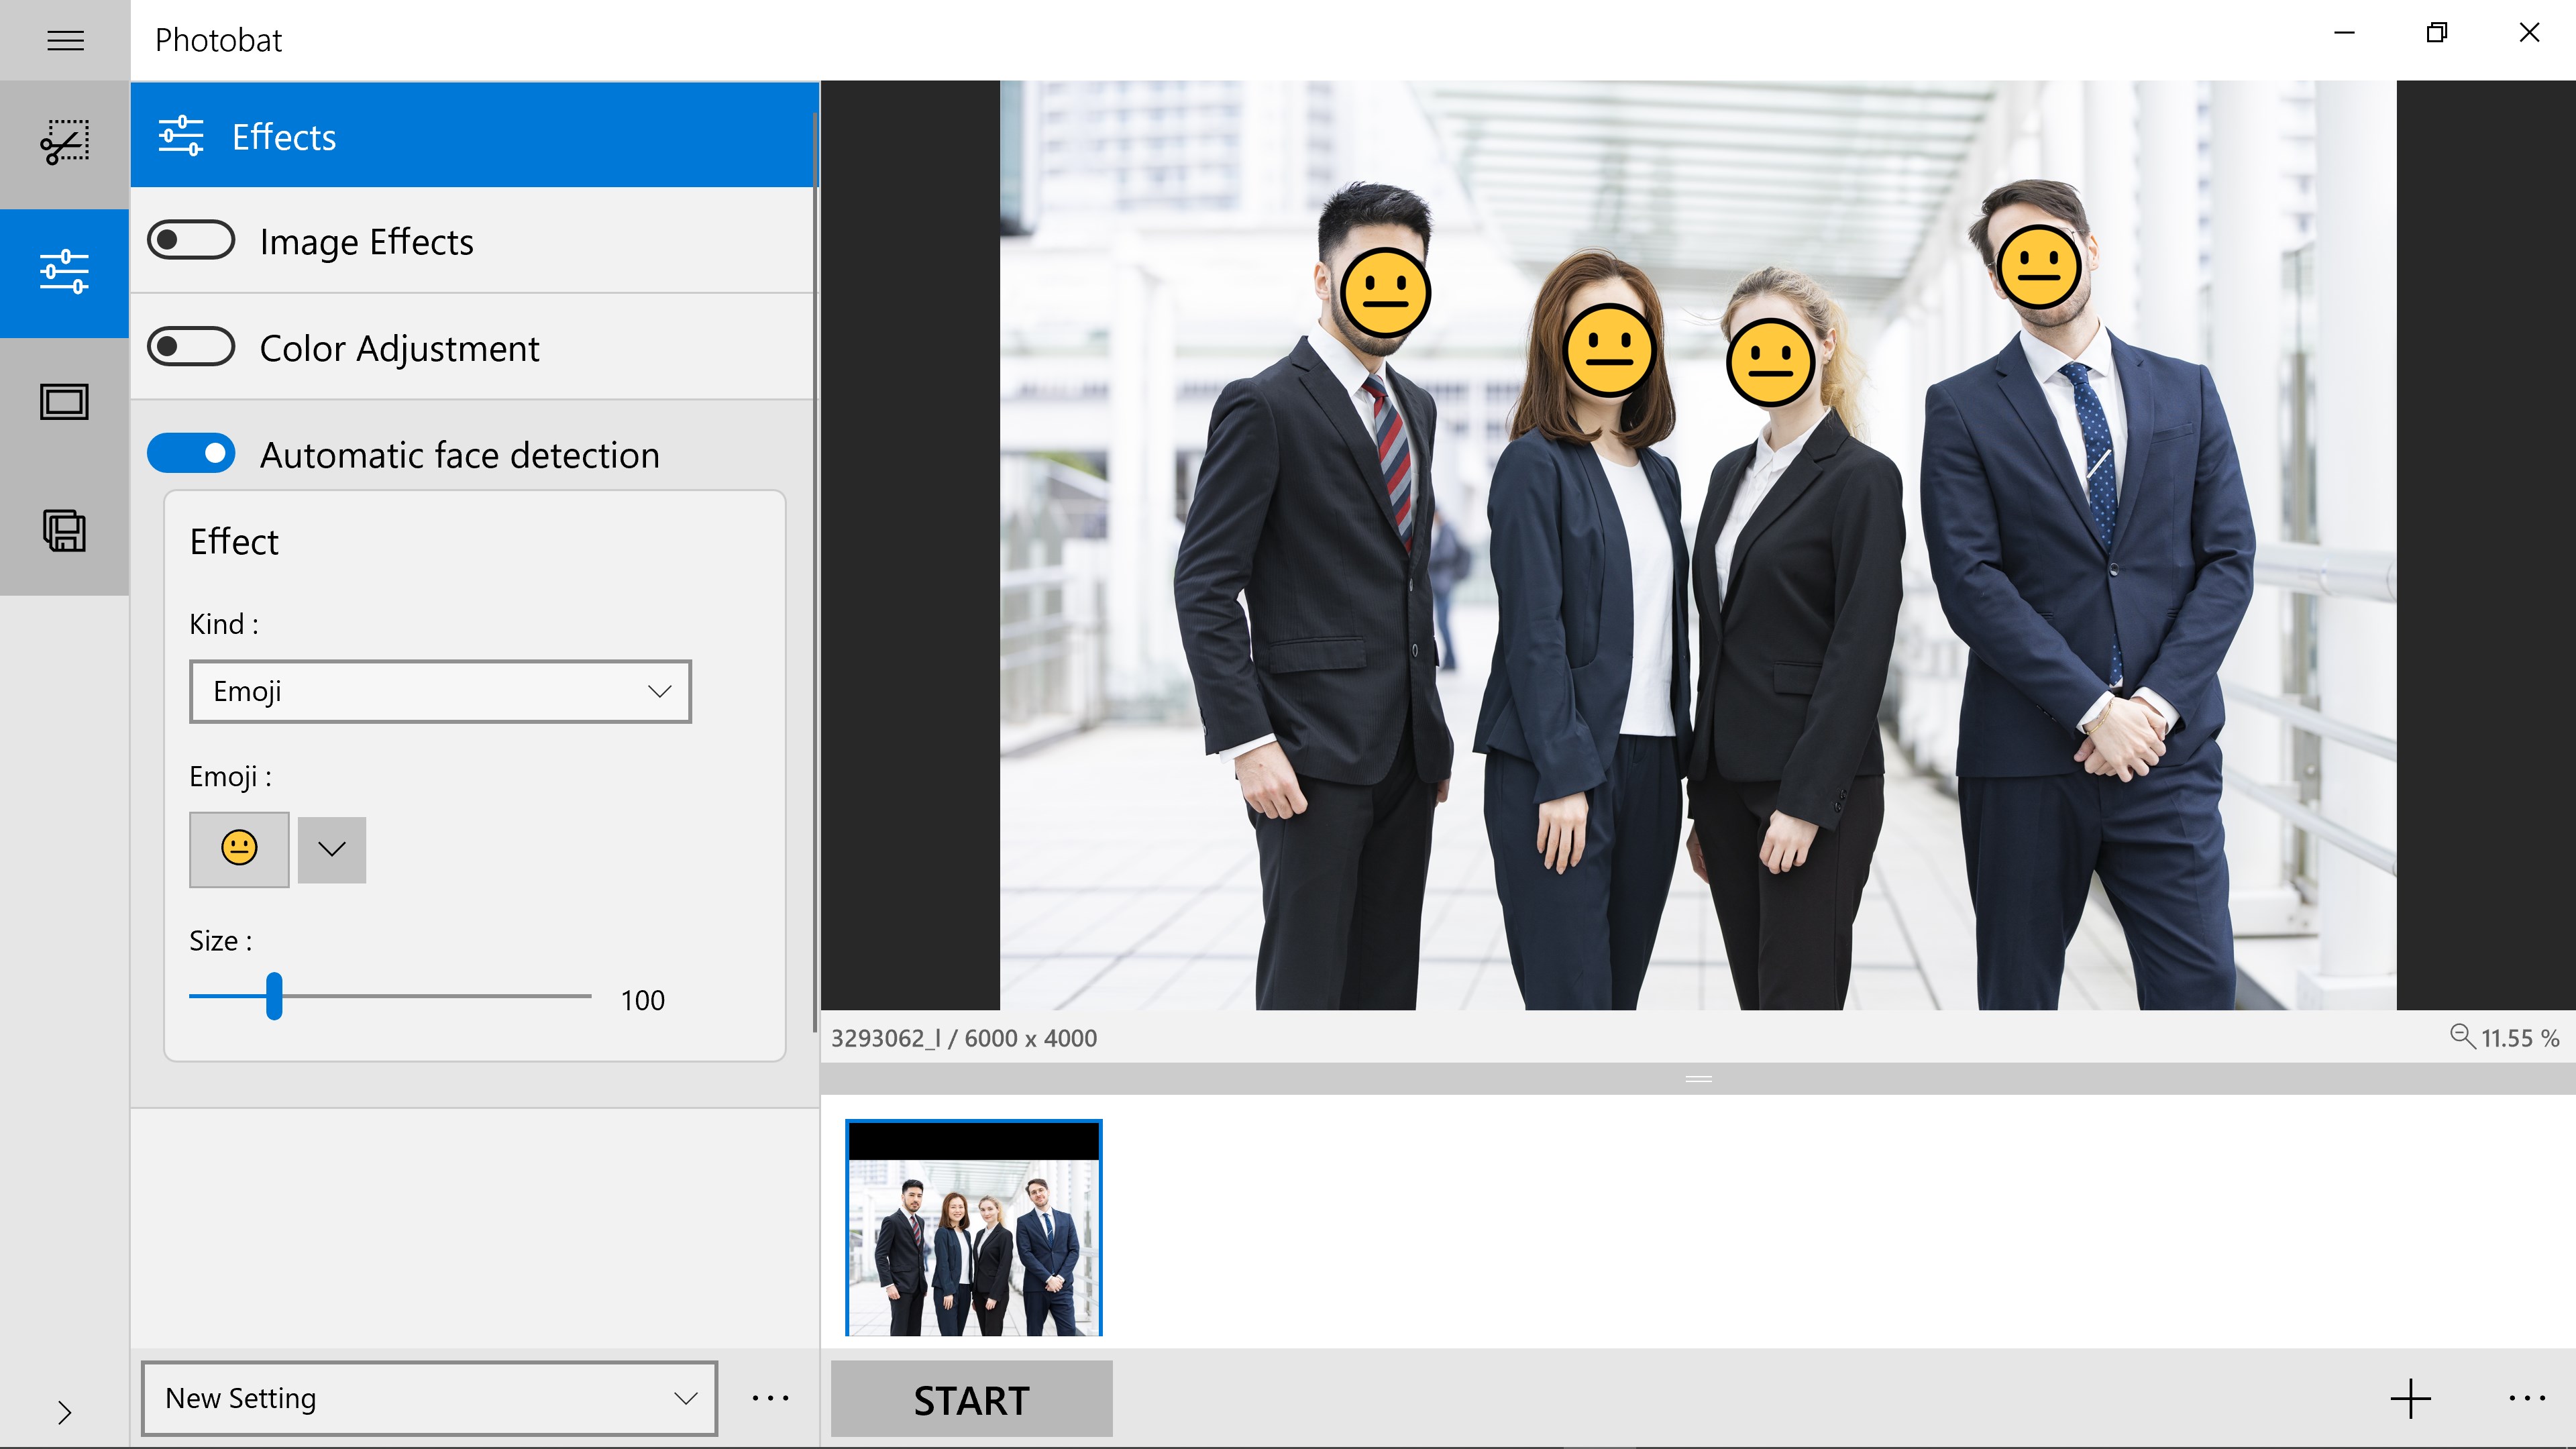Open the Kind dropdown showing Emoji
This screenshot has width=2576, height=1449.
coord(440,691)
